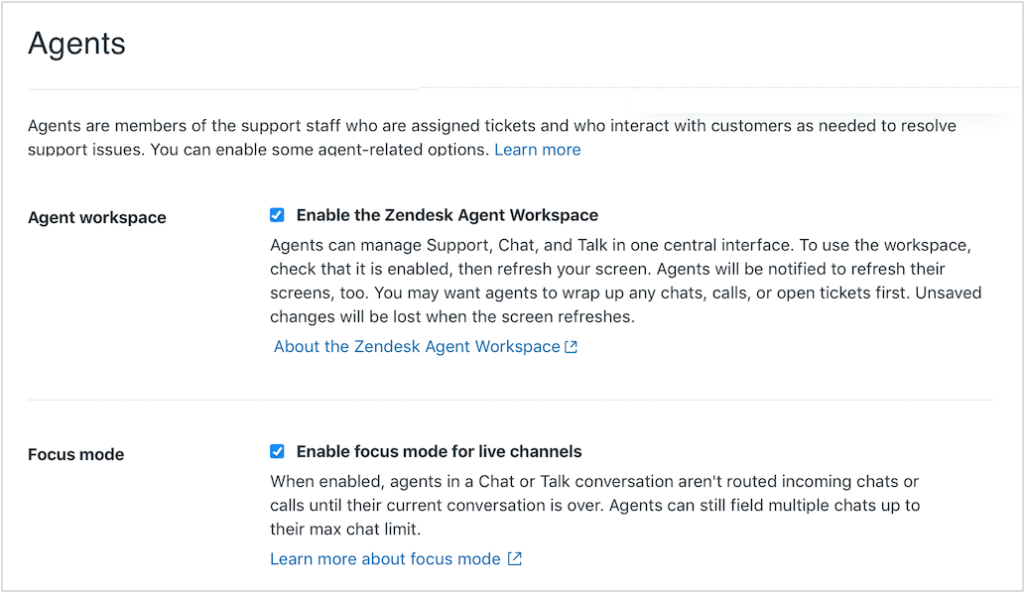
Task: Click the external-link icon after Learn more about focus mode
Action: pos(515,559)
